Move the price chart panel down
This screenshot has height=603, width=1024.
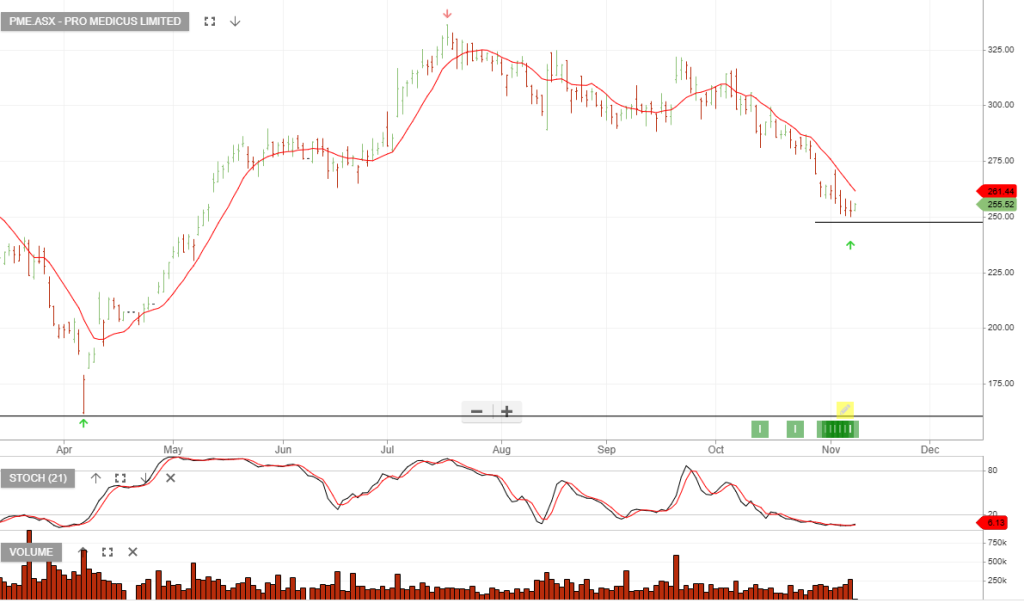235,21
